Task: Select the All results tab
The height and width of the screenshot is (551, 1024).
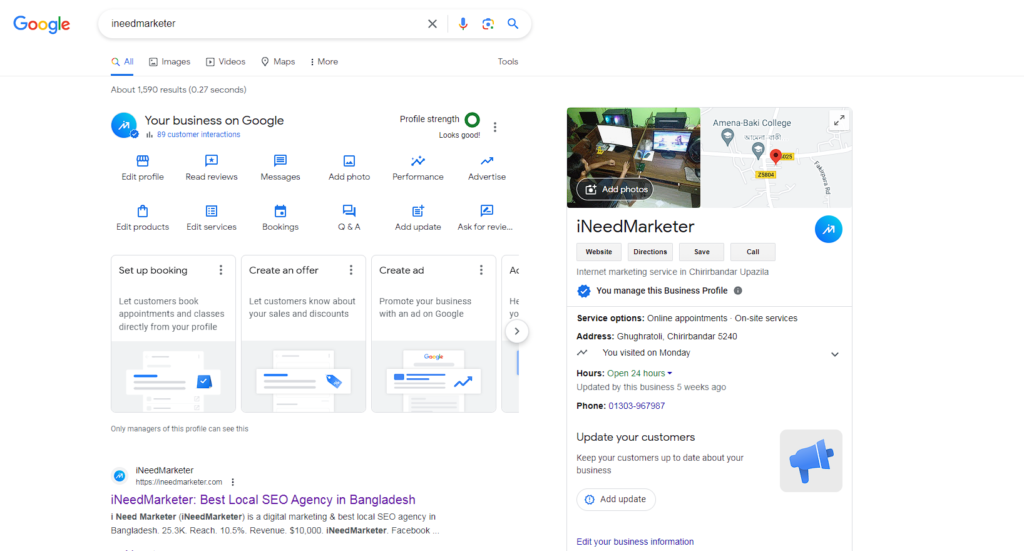Action: click(122, 62)
